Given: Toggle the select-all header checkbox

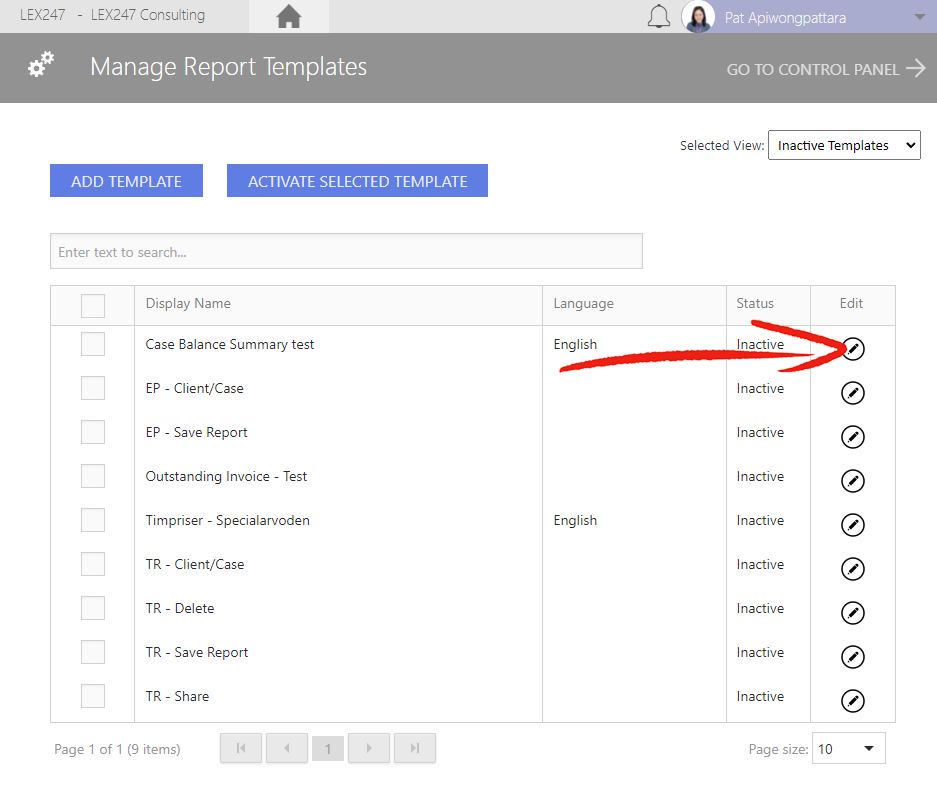Looking at the screenshot, I should pyautogui.click(x=93, y=305).
